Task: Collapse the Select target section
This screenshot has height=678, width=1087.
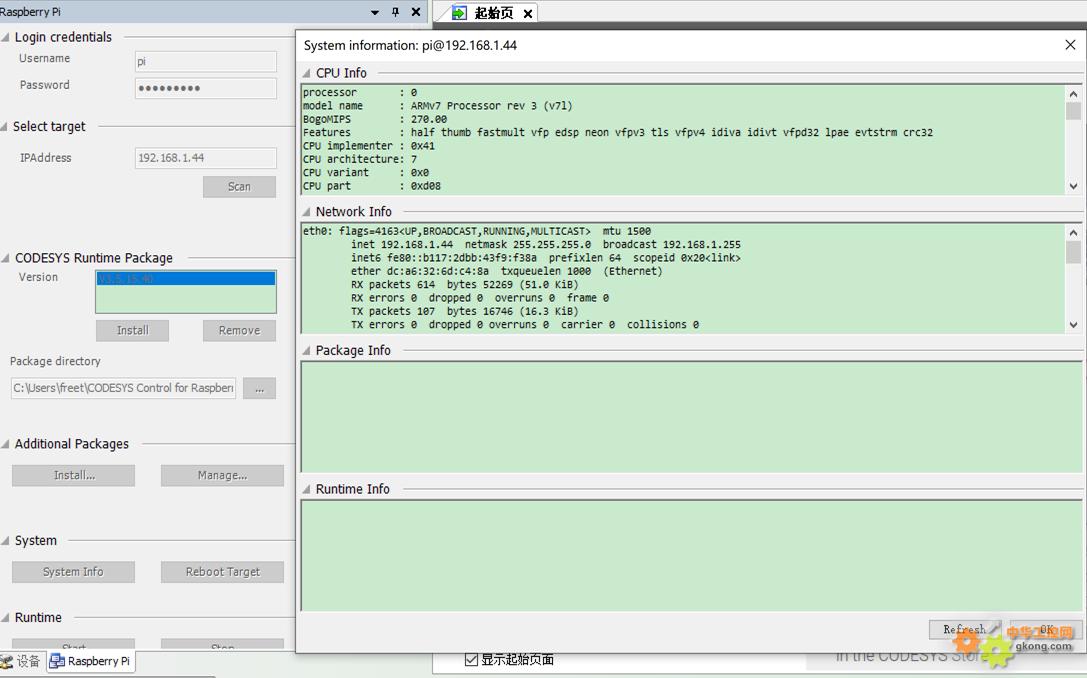Action: click(6, 127)
